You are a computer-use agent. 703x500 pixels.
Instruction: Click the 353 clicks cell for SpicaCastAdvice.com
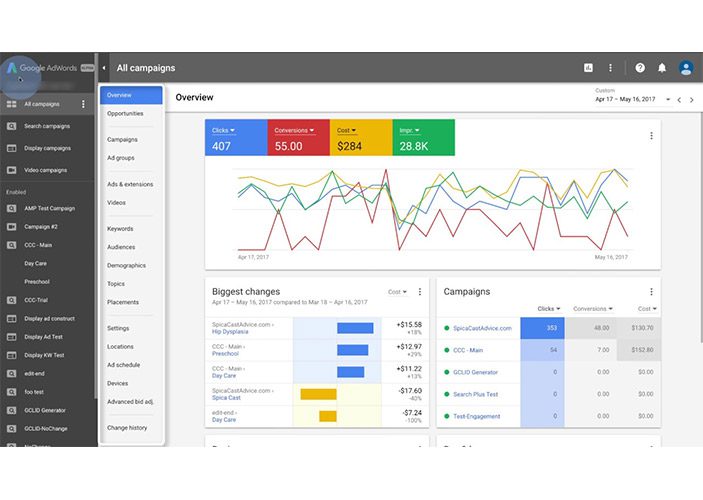(x=542, y=328)
